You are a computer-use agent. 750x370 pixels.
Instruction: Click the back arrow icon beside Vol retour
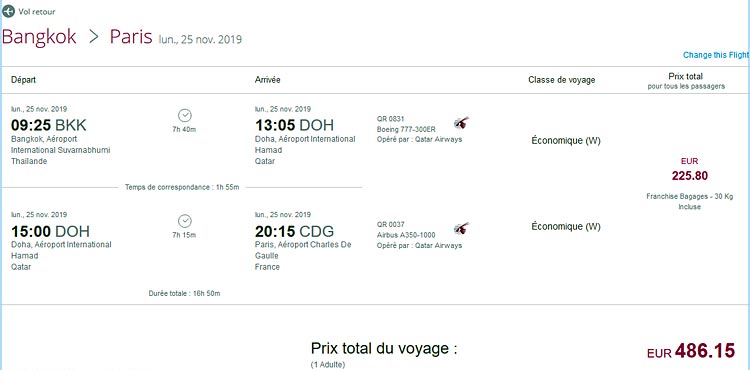coord(8,11)
